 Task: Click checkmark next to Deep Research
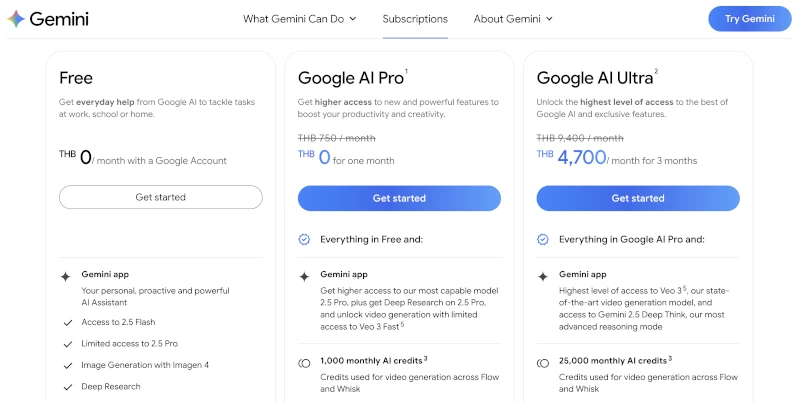[x=67, y=387]
